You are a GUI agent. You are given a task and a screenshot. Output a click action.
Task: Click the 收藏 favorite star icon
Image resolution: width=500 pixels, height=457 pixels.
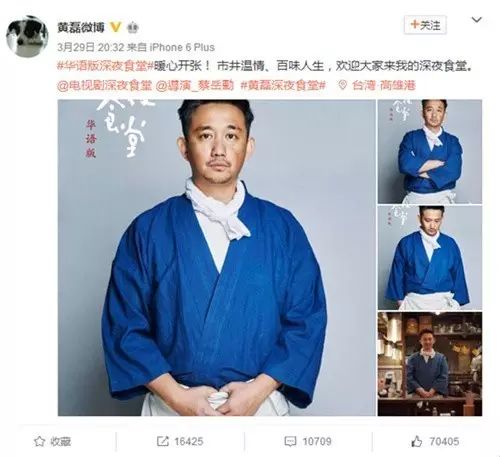pyautogui.click(x=39, y=441)
